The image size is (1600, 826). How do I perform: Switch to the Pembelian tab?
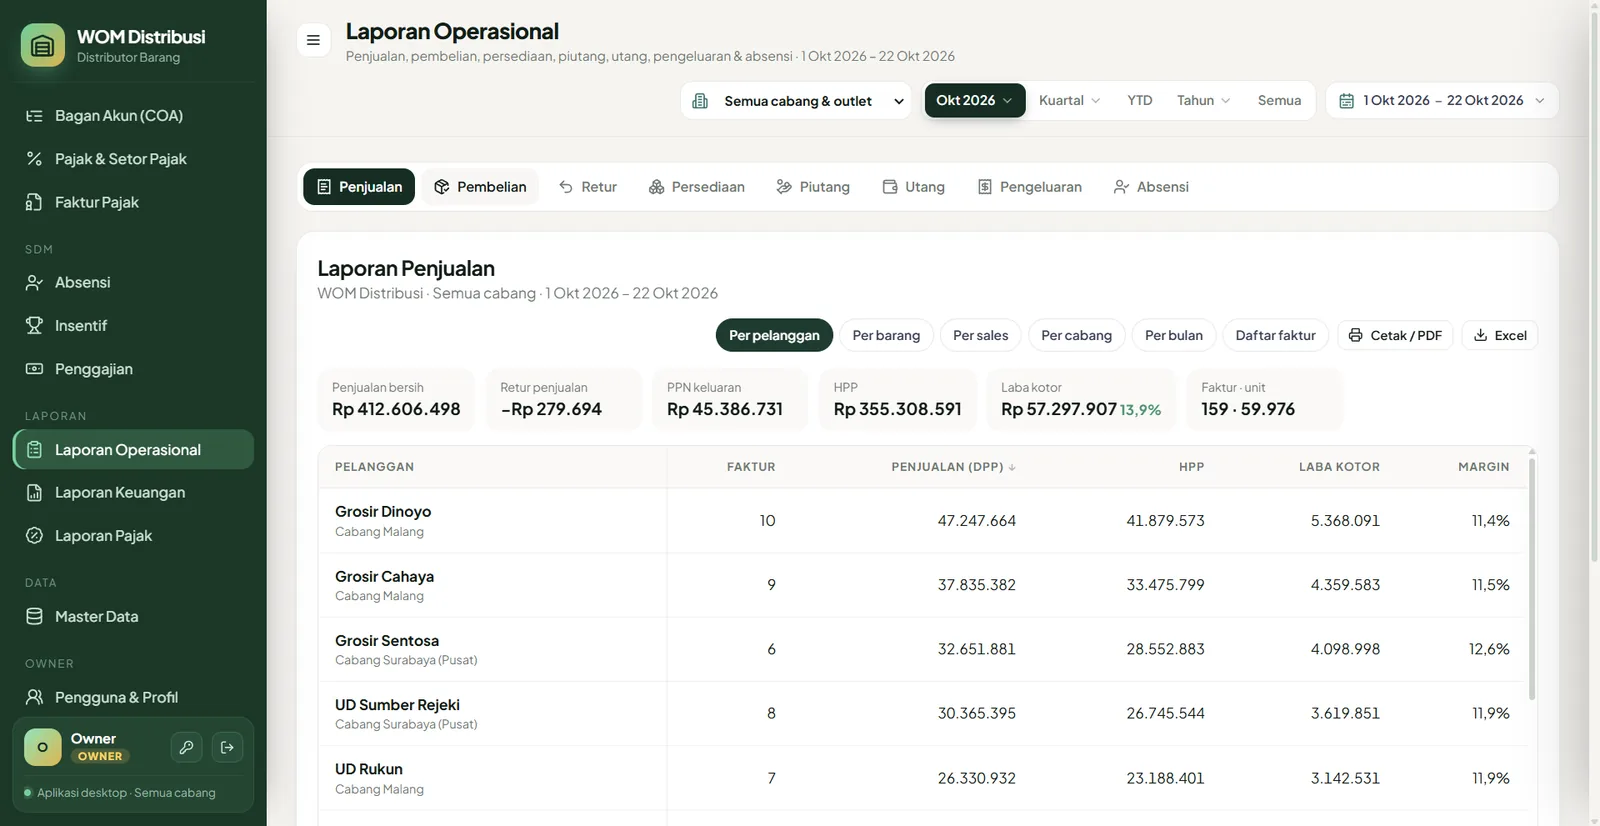[480, 187]
